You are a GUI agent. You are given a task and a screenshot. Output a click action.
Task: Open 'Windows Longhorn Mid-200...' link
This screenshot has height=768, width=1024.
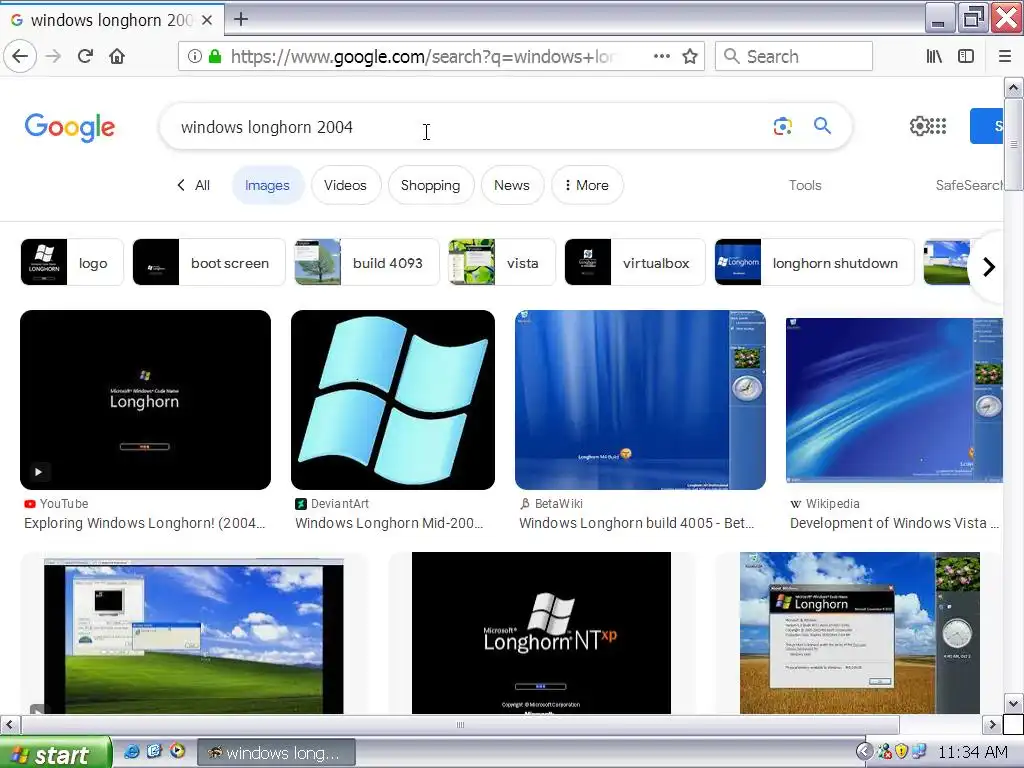pos(389,523)
